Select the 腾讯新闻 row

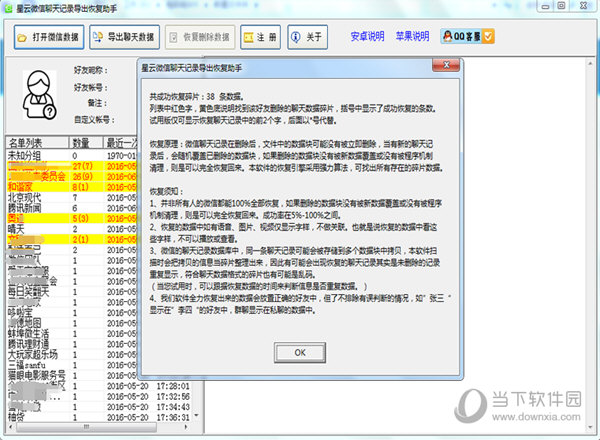(x=73, y=208)
